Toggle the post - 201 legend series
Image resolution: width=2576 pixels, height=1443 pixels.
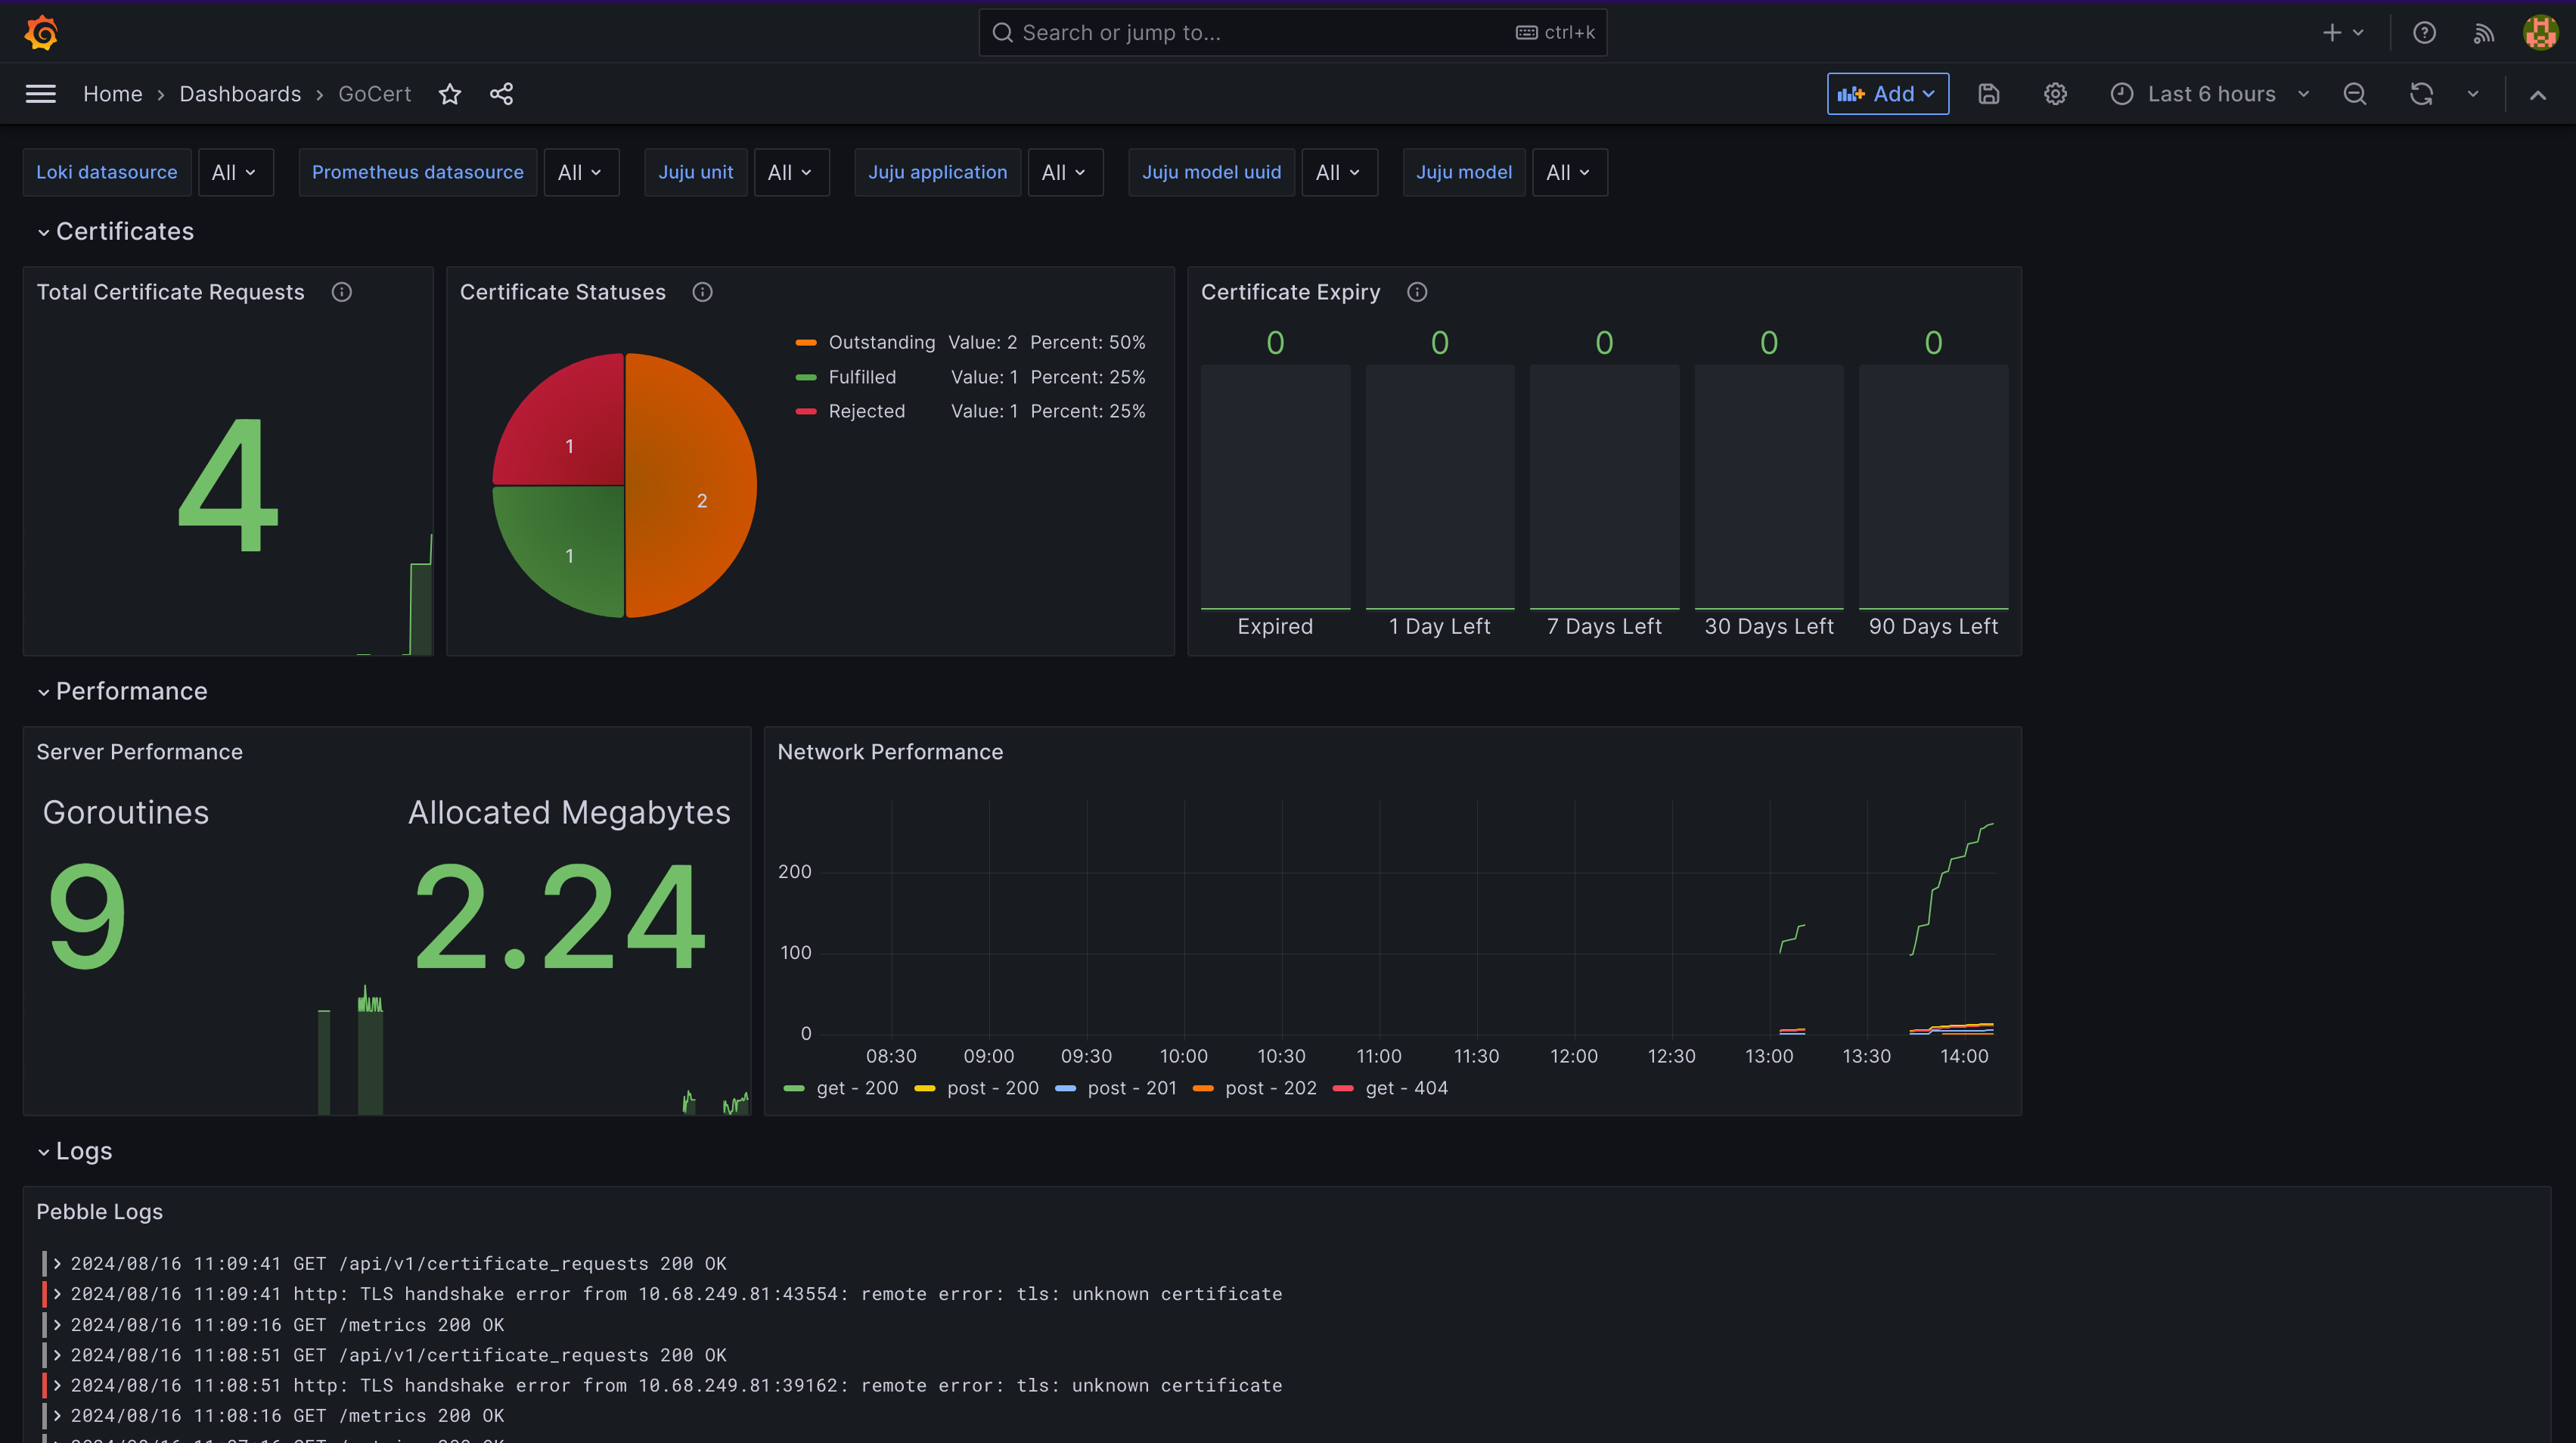coord(1131,1088)
